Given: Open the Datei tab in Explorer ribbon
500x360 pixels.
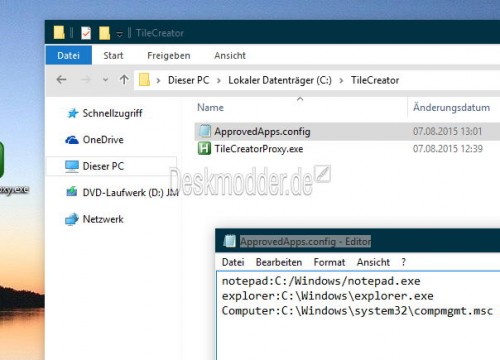Looking at the screenshot, I should tap(69, 55).
